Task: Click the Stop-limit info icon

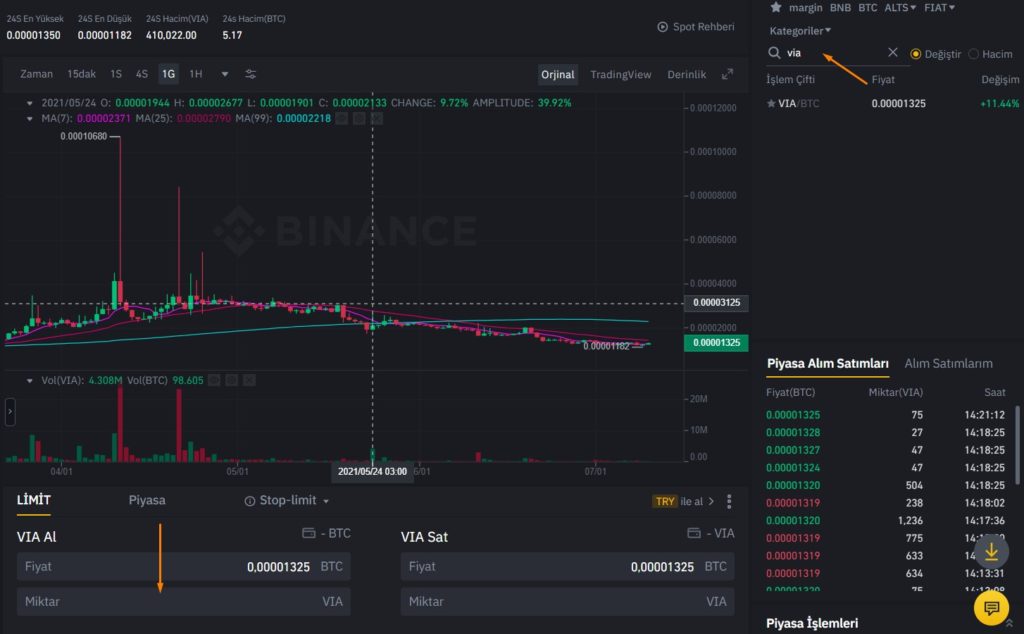Action: coord(249,501)
